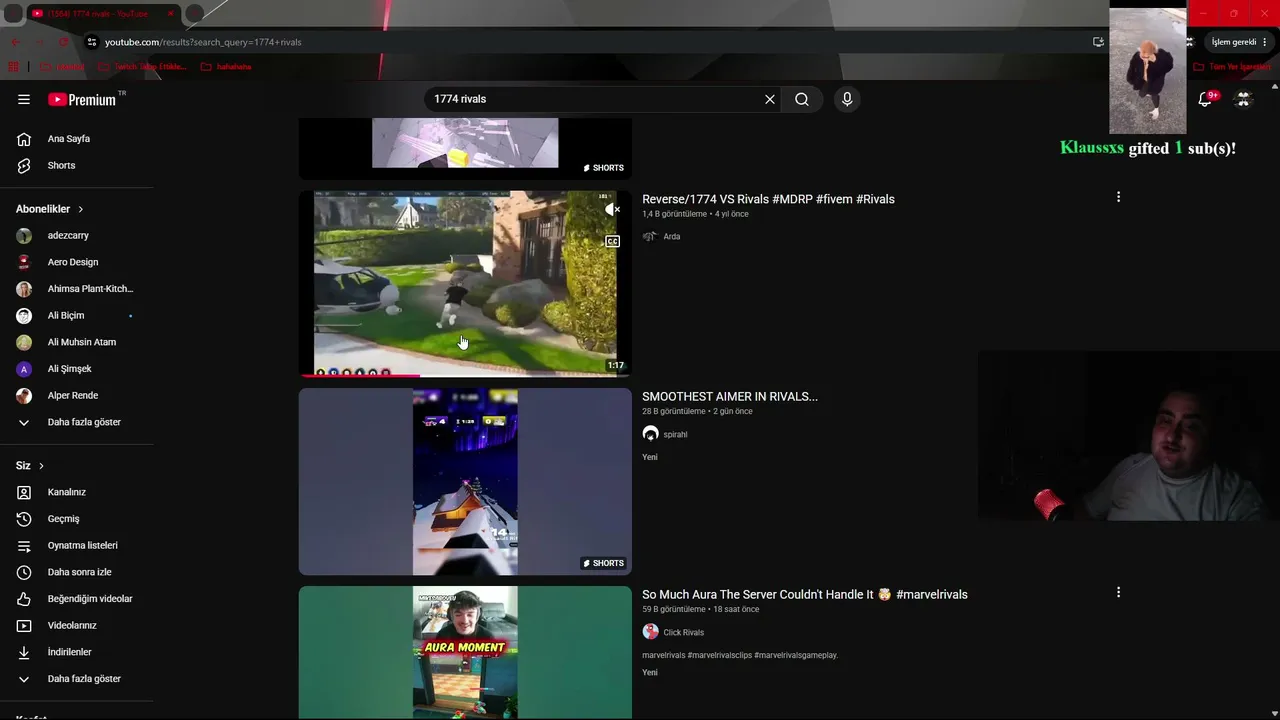Clear the search box with the X
This screenshot has height=720, width=1280.
[x=770, y=99]
